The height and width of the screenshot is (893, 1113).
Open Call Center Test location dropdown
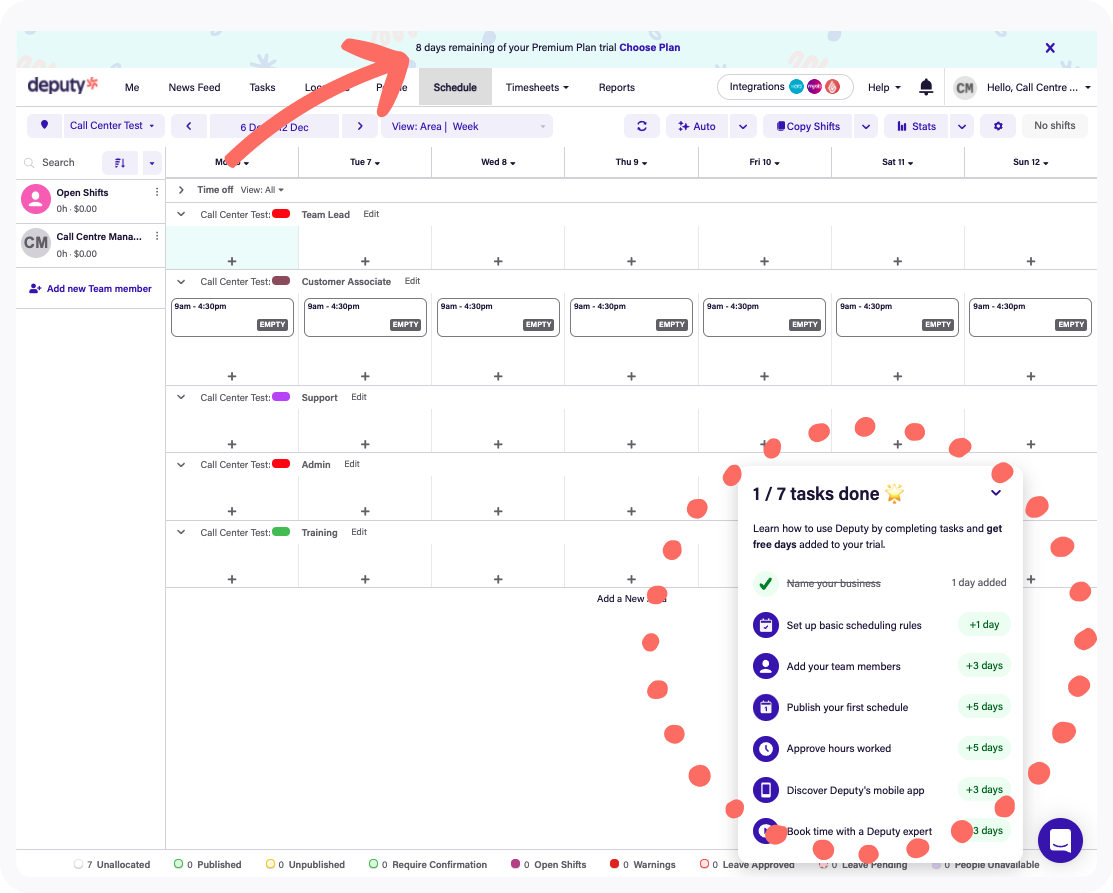tap(114, 126)
